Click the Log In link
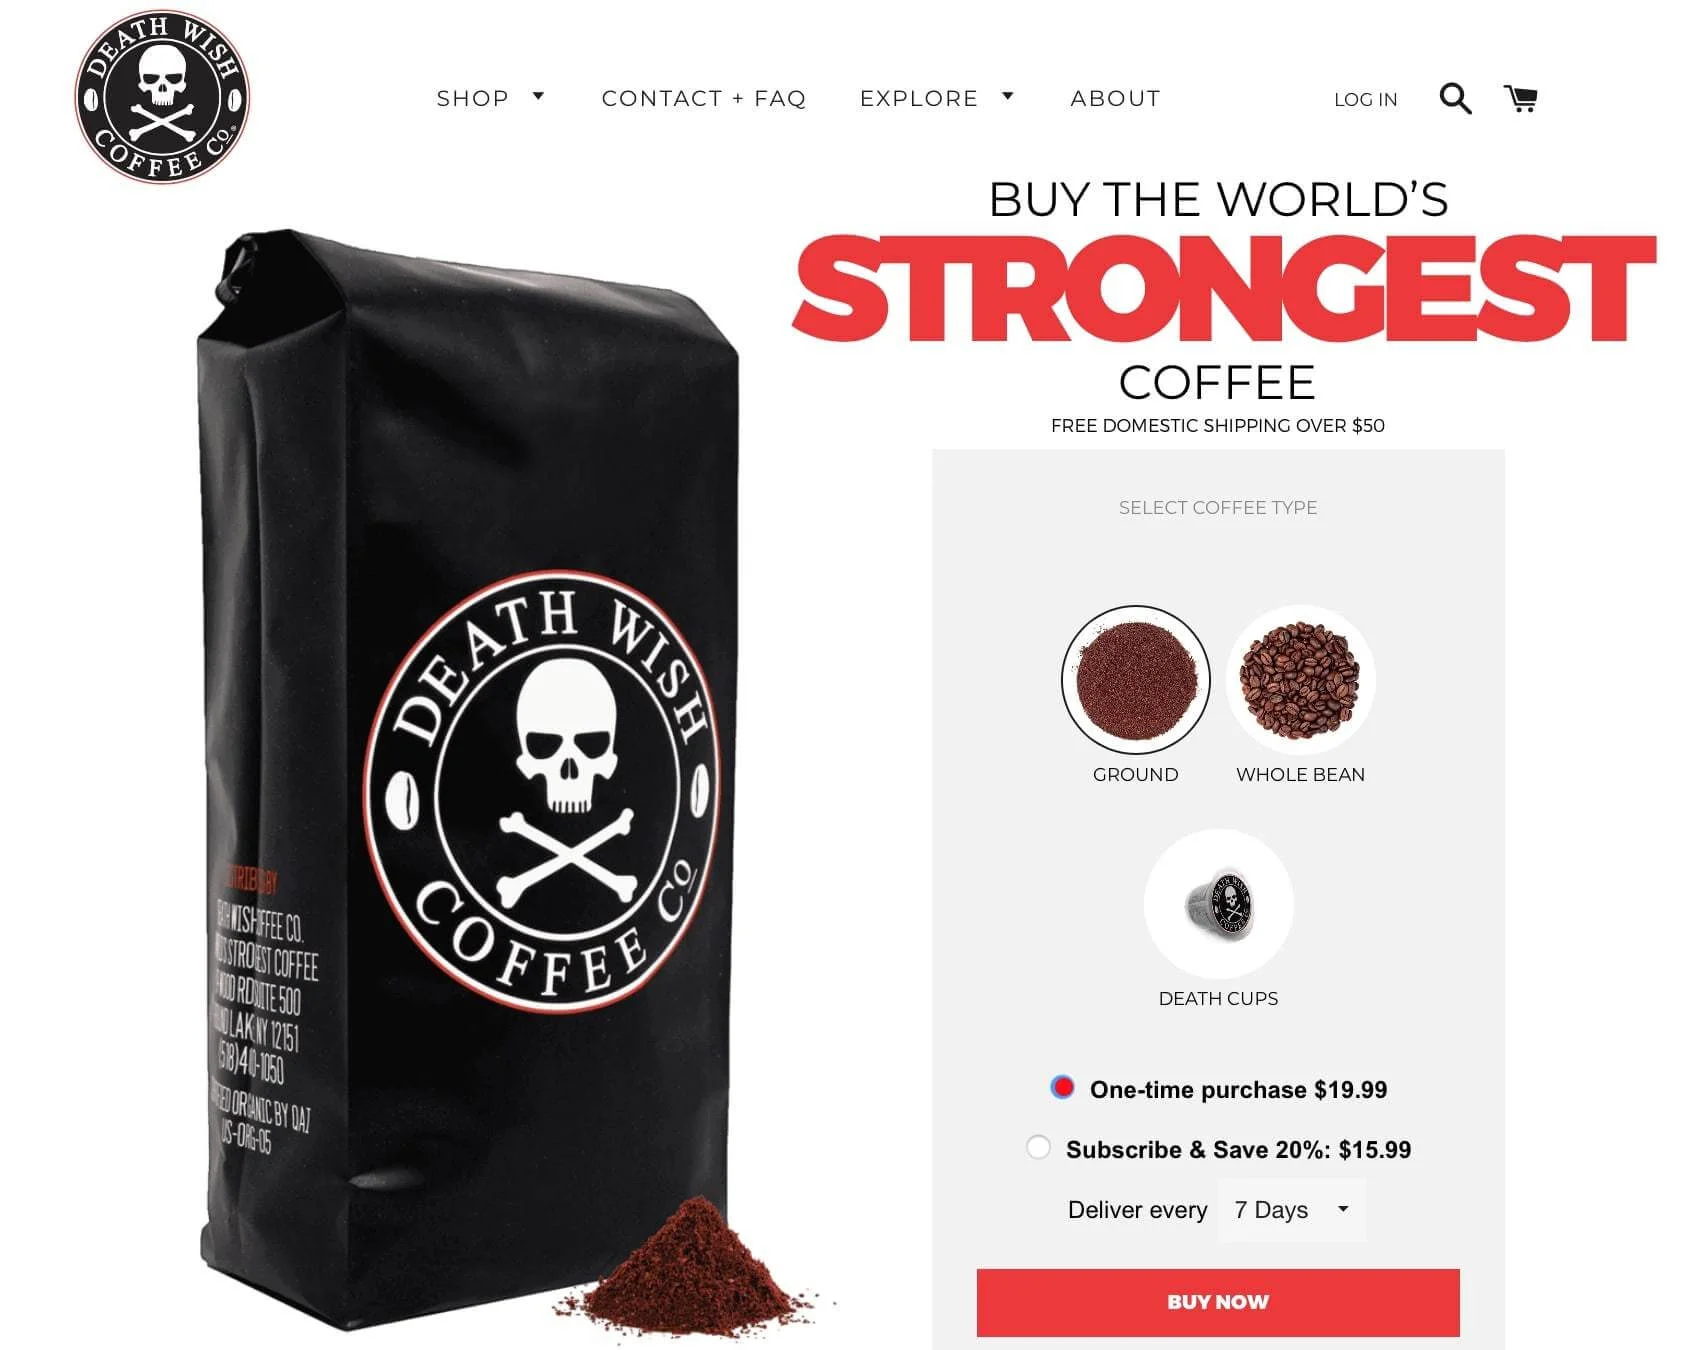 coord(1365,100)
